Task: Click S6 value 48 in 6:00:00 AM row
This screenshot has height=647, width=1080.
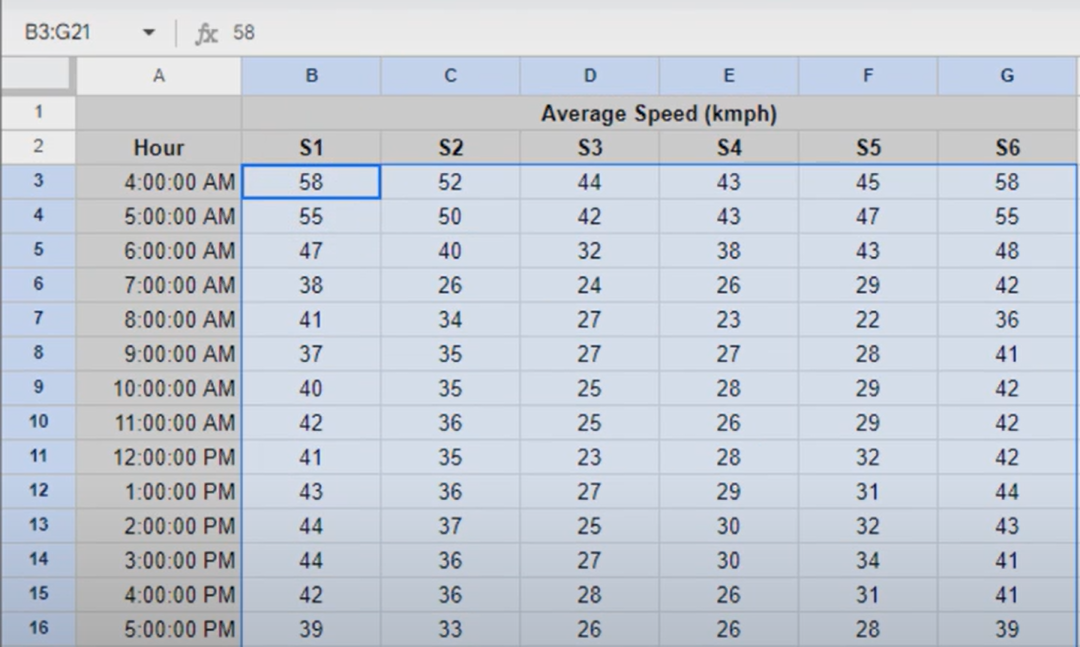Action: coord(1007,251)
